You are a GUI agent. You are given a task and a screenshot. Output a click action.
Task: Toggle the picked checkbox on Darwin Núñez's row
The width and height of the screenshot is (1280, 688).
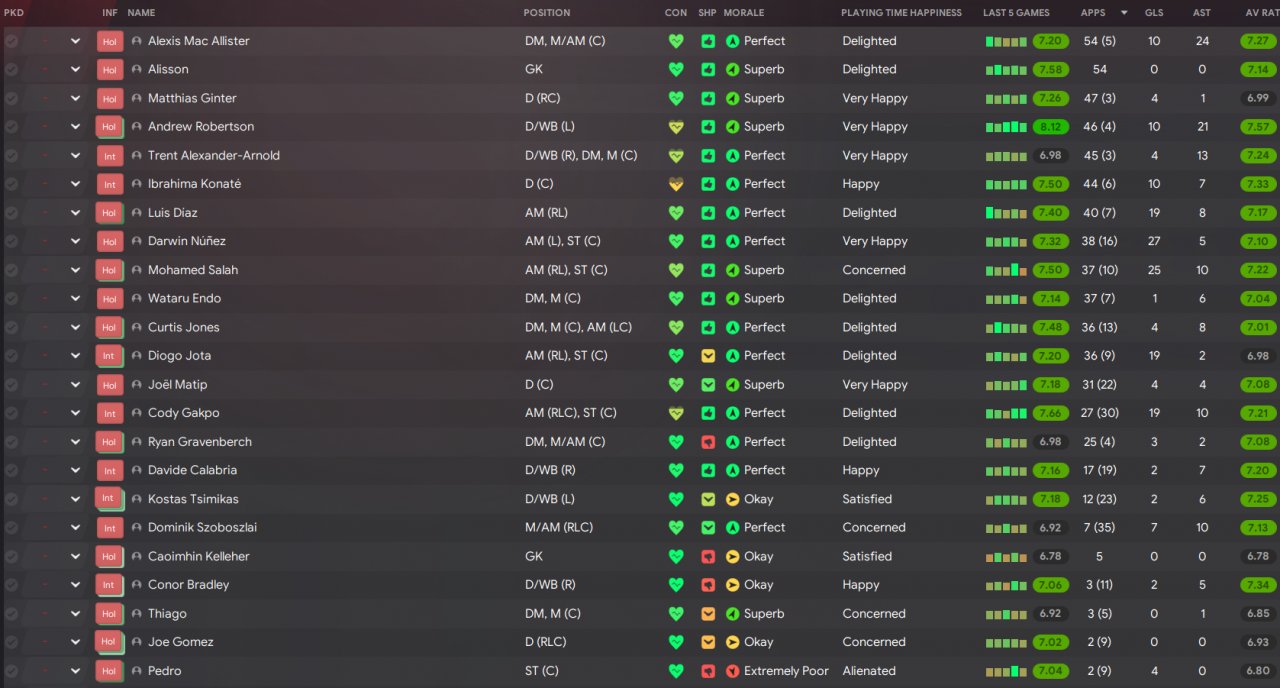click(x=11, y=241)
